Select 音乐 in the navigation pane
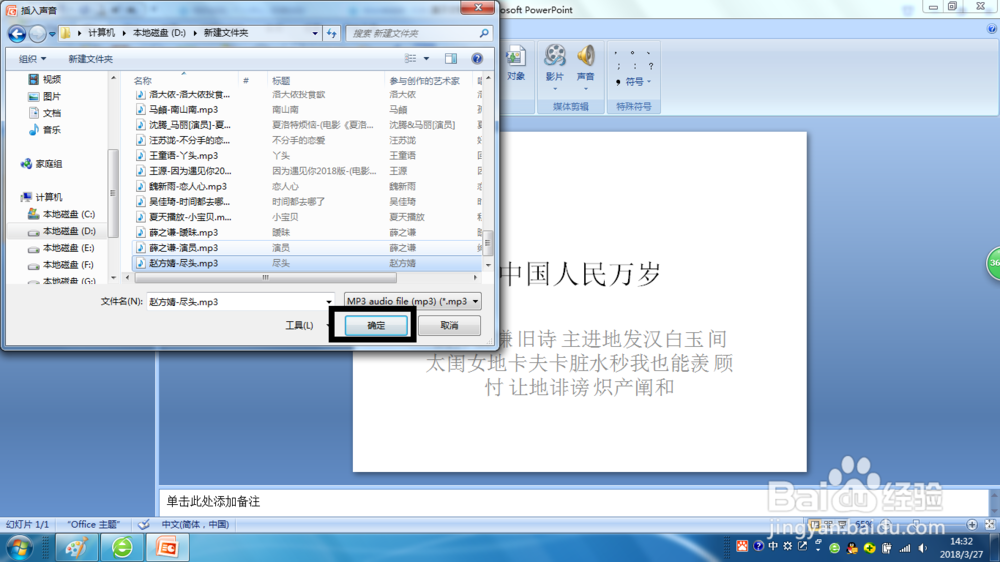Image resolution: width=1000 pixels, height=562 pixels. point(45,129)
